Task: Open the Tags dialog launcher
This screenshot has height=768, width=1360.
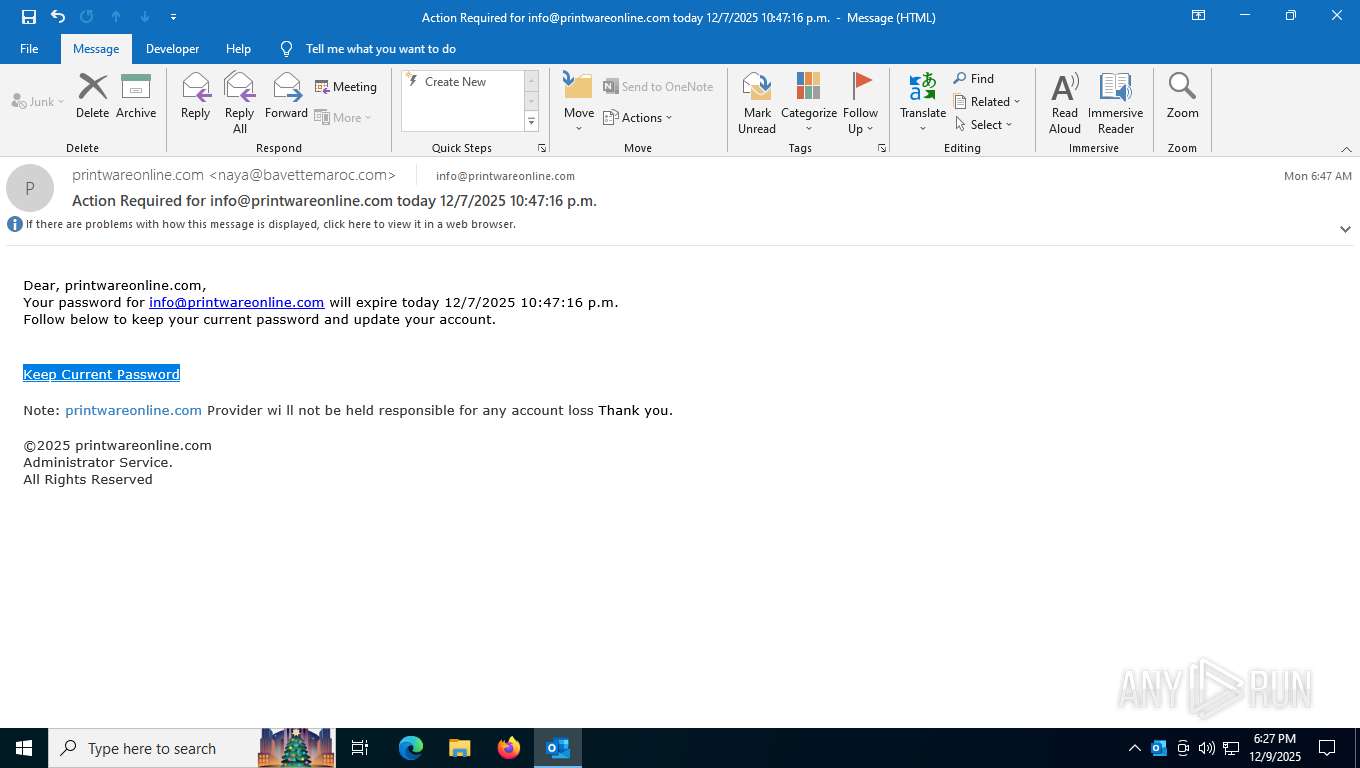Action: (x=882, y=148)
